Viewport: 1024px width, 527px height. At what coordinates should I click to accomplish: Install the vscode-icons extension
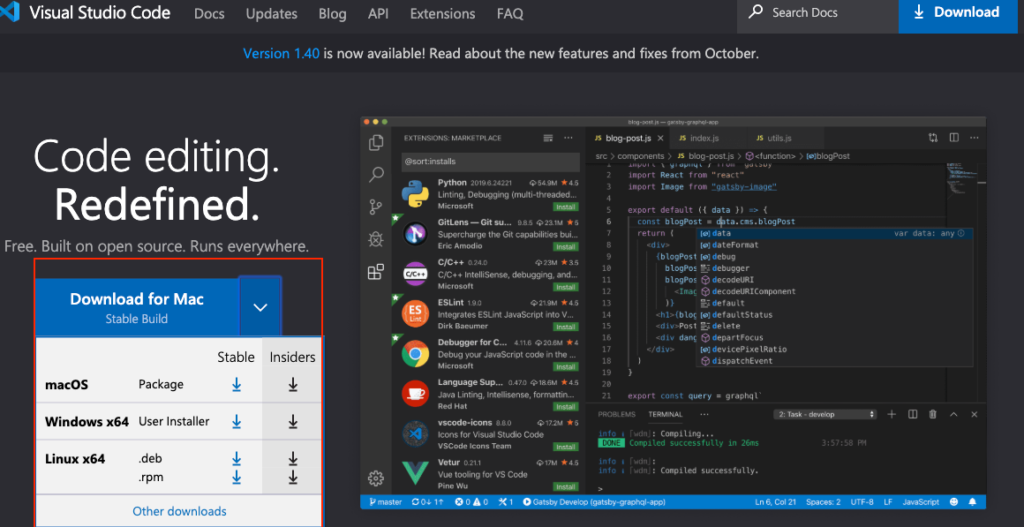tap(565, 447)
